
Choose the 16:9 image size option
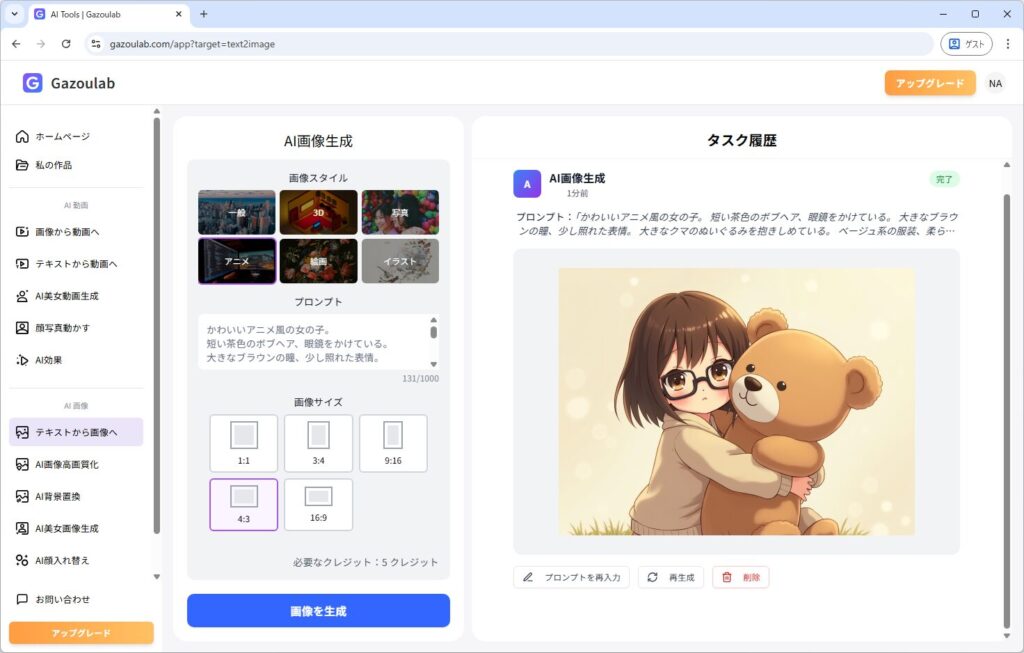pyautogui.click(x=318, y=504)
